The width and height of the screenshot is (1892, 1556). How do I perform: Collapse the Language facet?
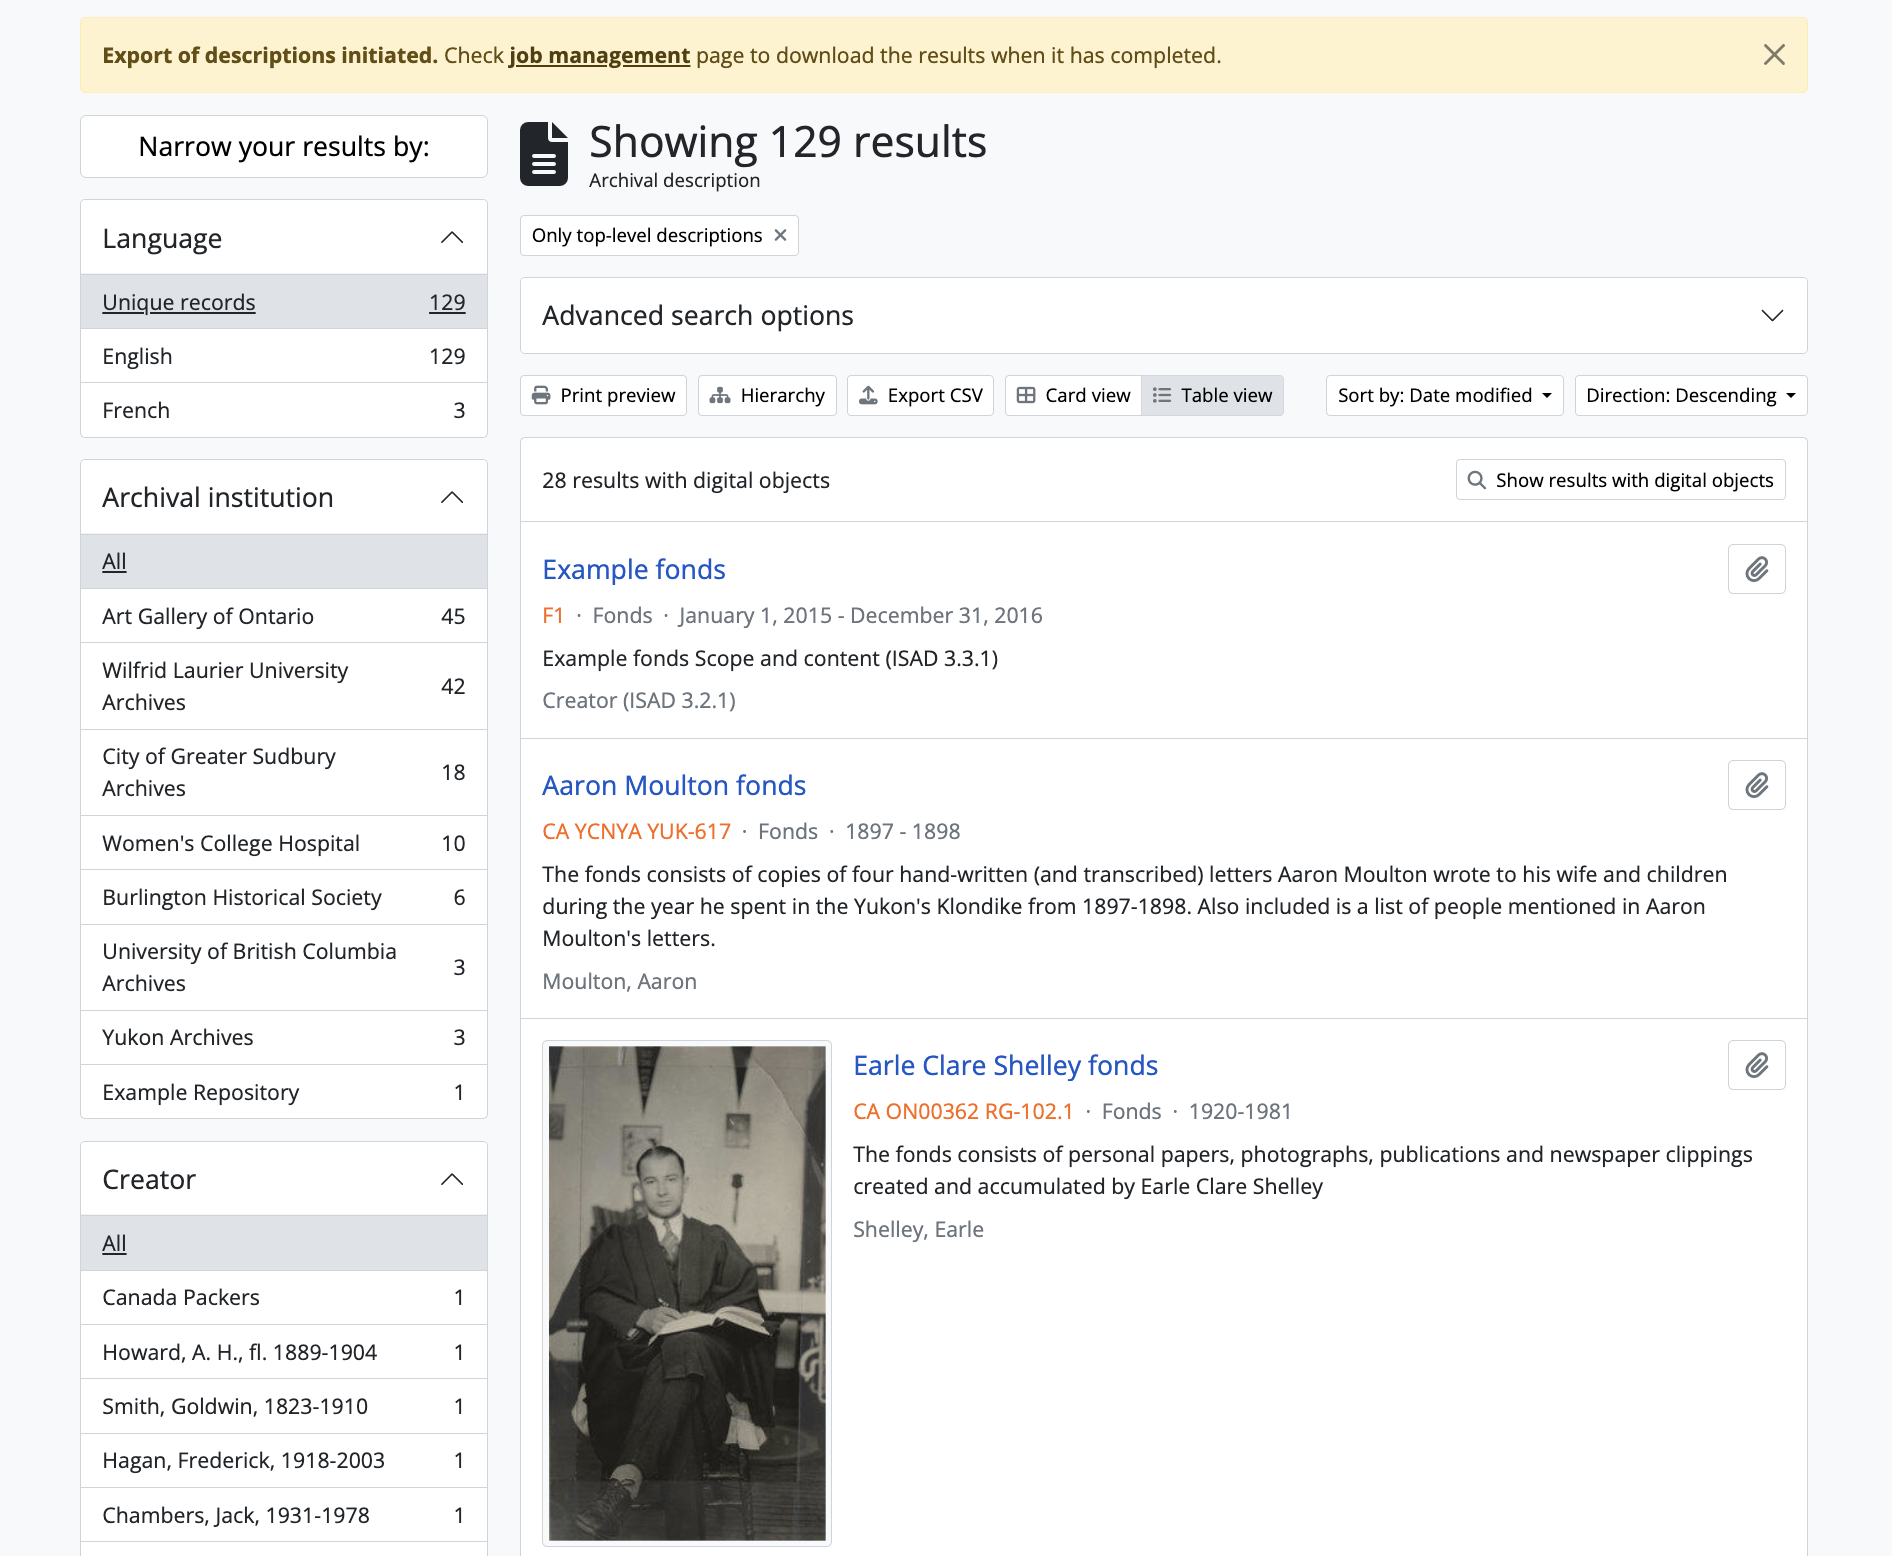pyautogui.click(x=452, y=238)
